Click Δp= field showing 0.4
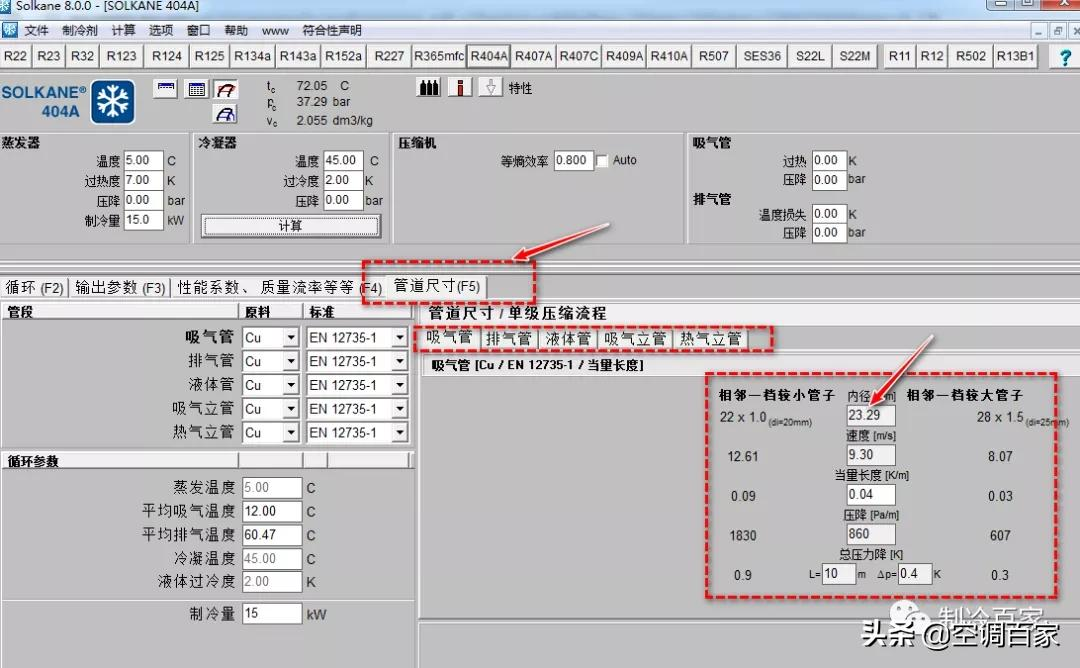The height and width of the screenshot is (668, 1080). click(x=915, y=574)
